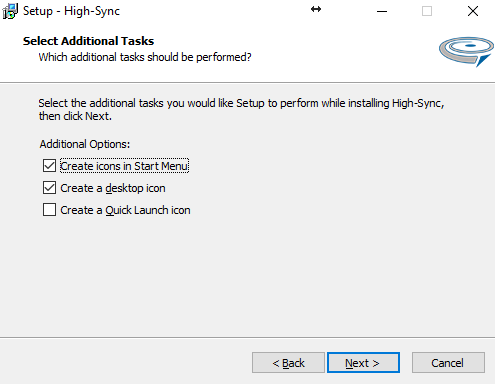
Task: Click the 'Create a desktop icon' label text
Action: point(113,188)
